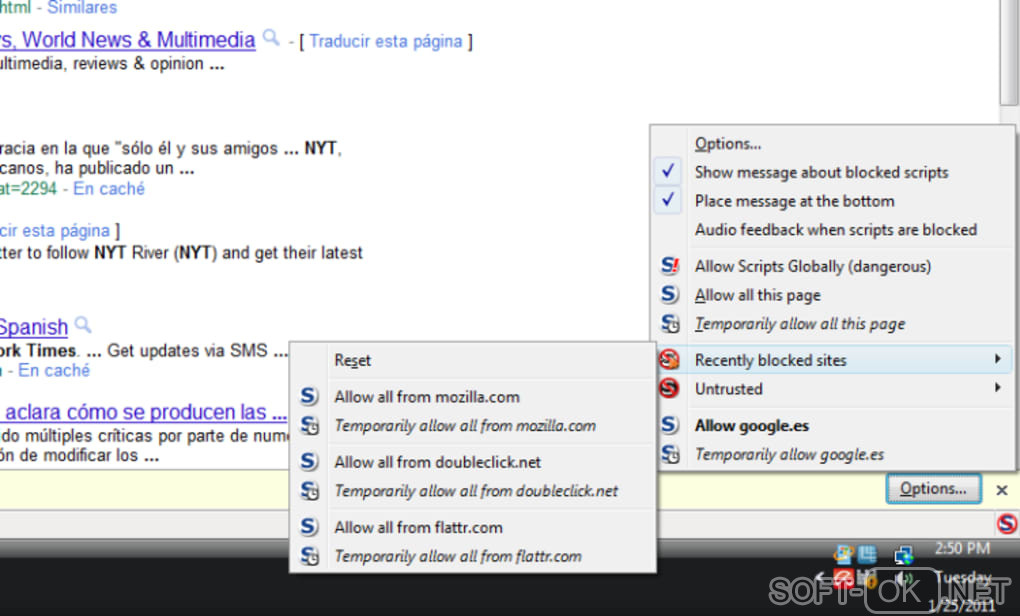The height and width of the screenshot is (616, 1020).
Task: Click the icon beside Temporarily allow google.es
Action: click(670, 454)
